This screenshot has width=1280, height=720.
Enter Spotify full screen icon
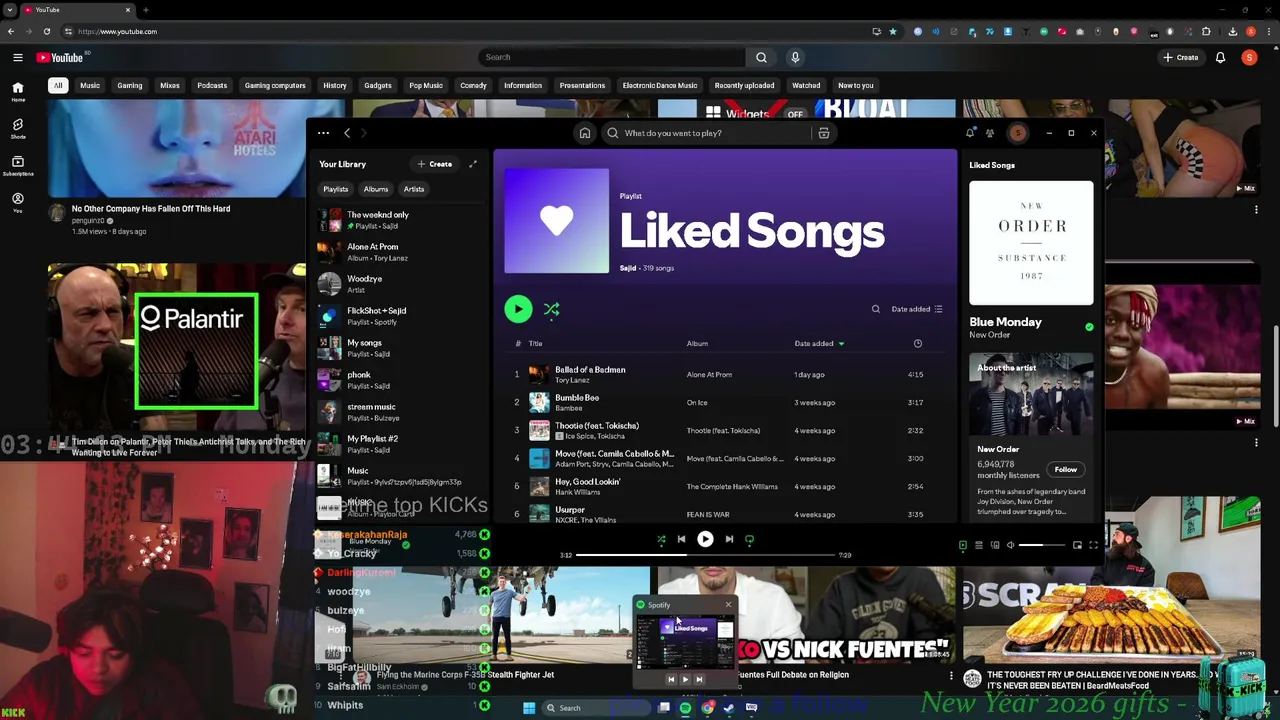click(x=1093, y=545)
